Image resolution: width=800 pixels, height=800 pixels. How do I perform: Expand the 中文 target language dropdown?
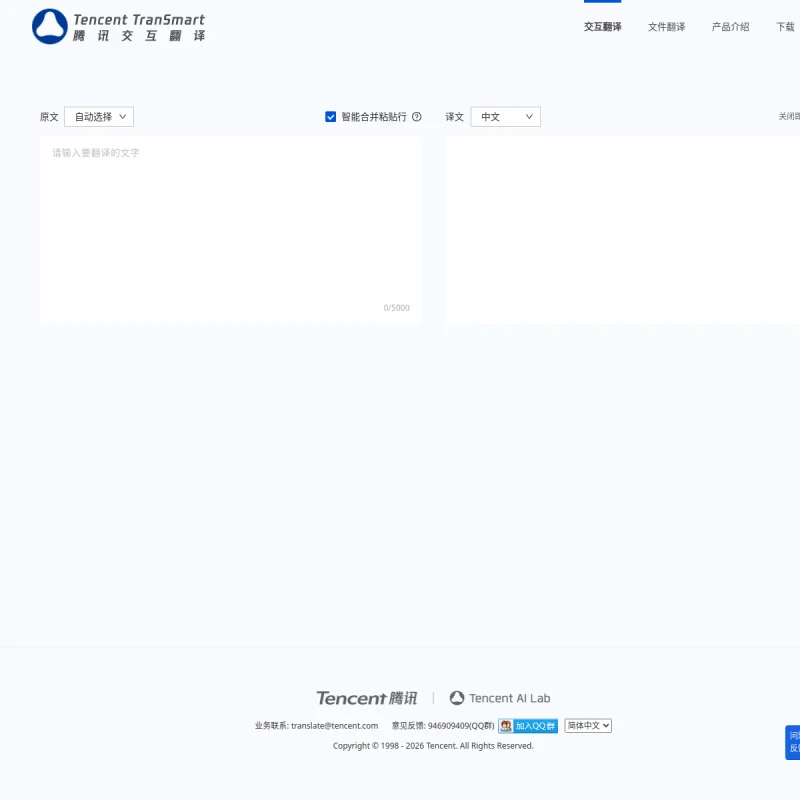click(506, 117)
